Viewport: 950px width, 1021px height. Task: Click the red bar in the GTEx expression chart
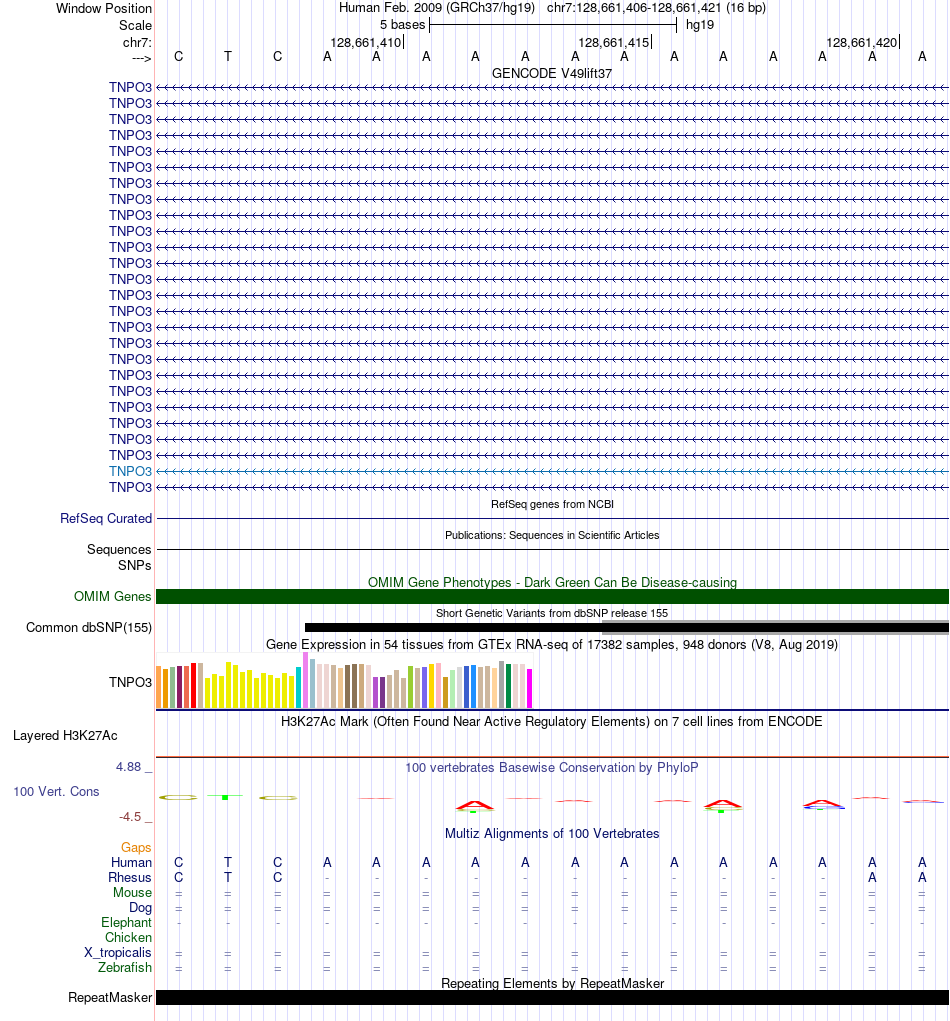(193, 685)
